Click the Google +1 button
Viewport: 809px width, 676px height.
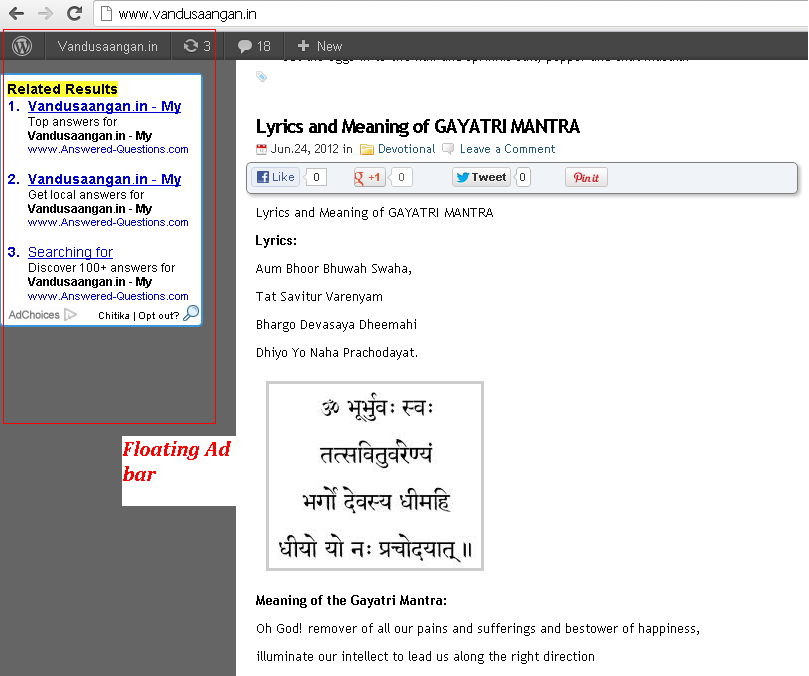tap(369, 178)
